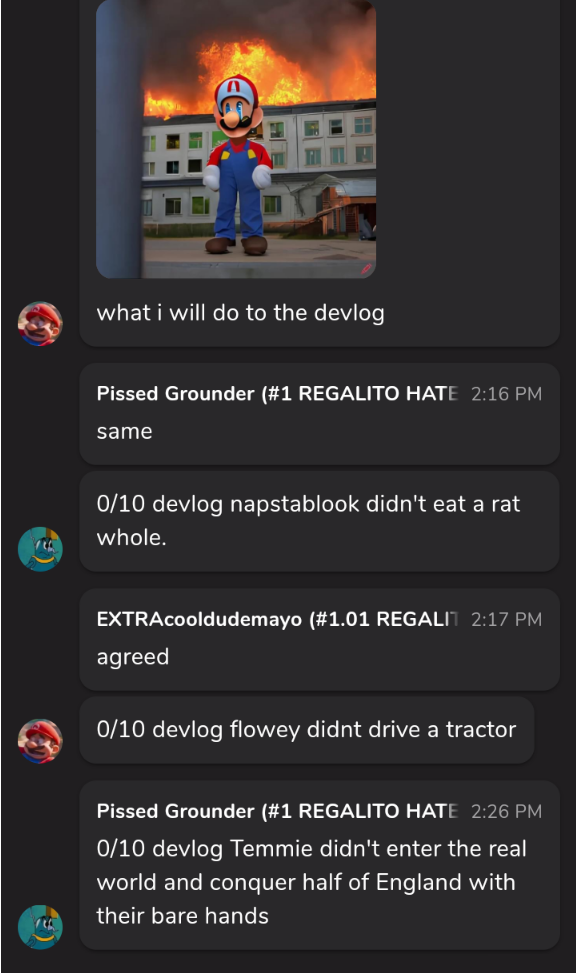
Task: Select the flowey tractor devlog message
Action: pos(306,730)
